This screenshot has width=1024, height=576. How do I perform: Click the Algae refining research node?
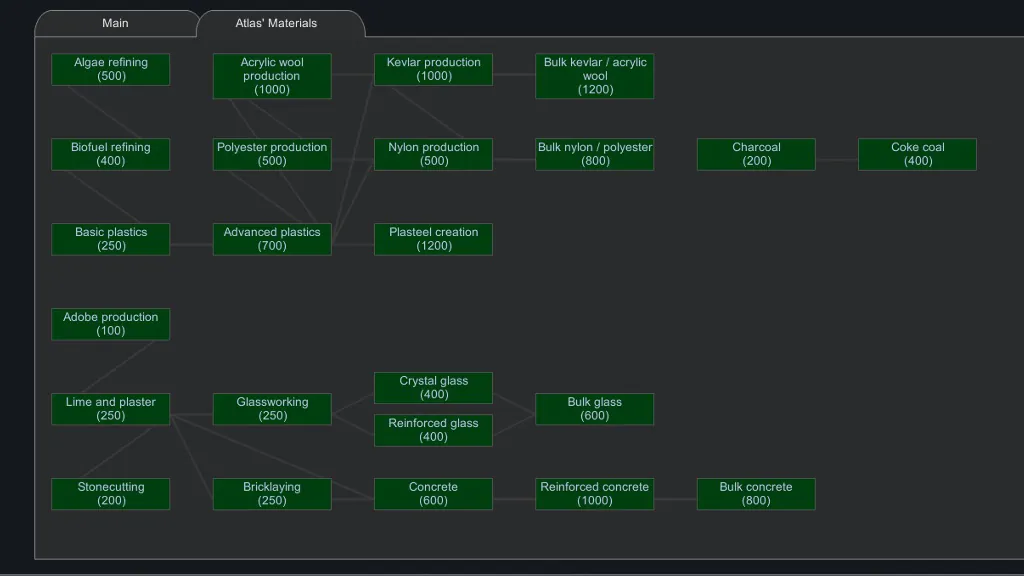tap(111, 69)
